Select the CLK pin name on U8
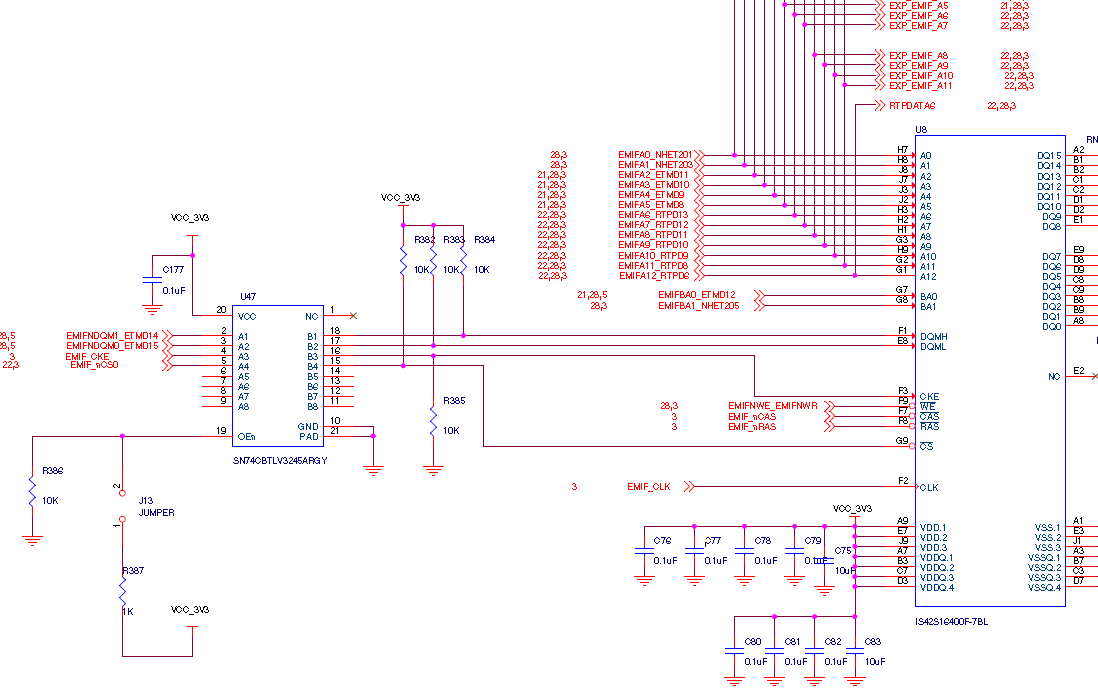Screen dimensions: 1098x697 [x=929, y=488]
